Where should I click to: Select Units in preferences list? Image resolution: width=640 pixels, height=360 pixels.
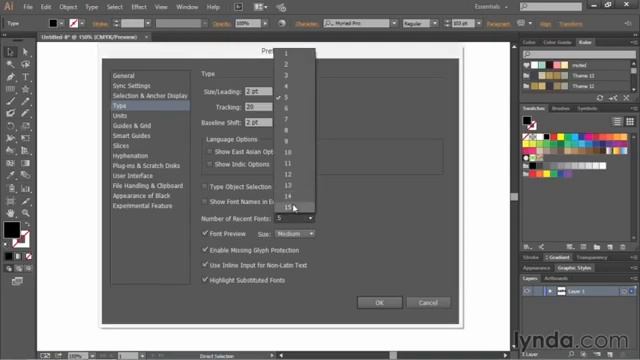pyautogui.click(x=120, y=116)
